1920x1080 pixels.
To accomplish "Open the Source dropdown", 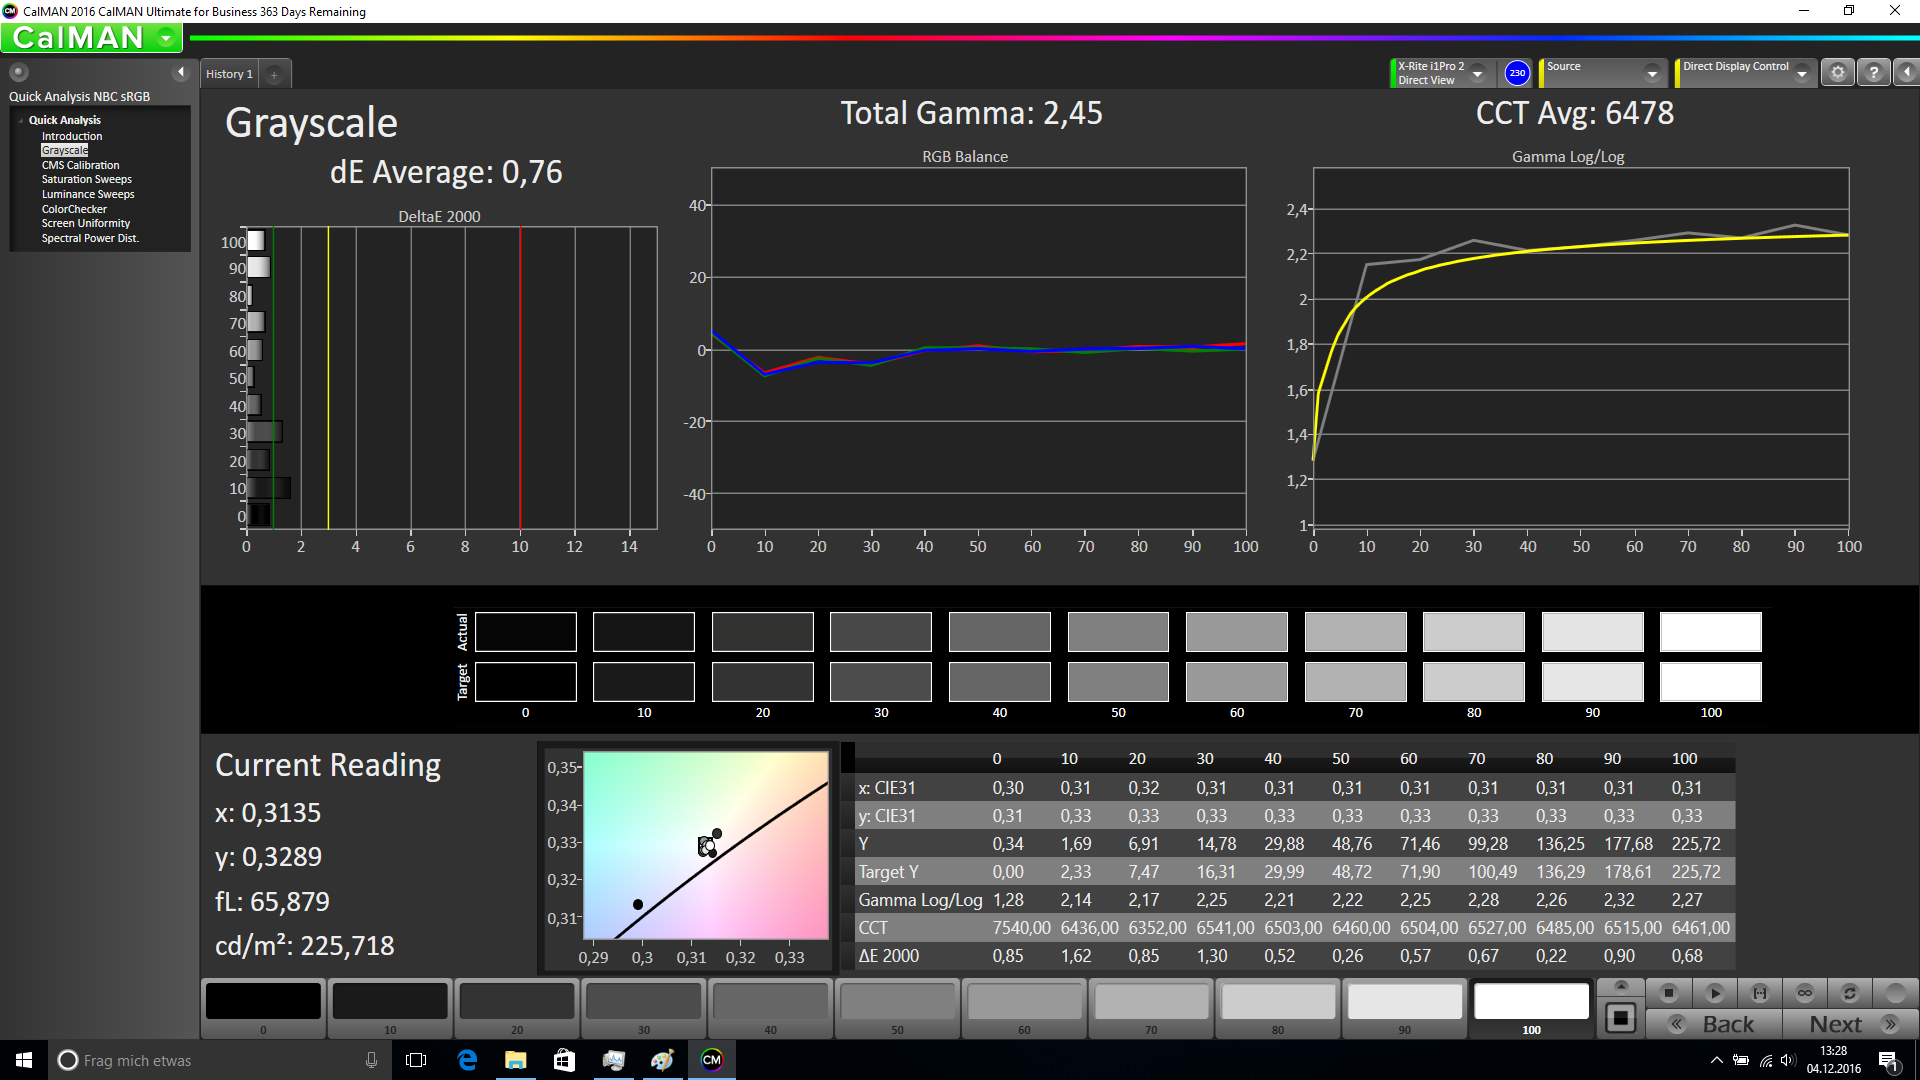I will (1651, 73).
